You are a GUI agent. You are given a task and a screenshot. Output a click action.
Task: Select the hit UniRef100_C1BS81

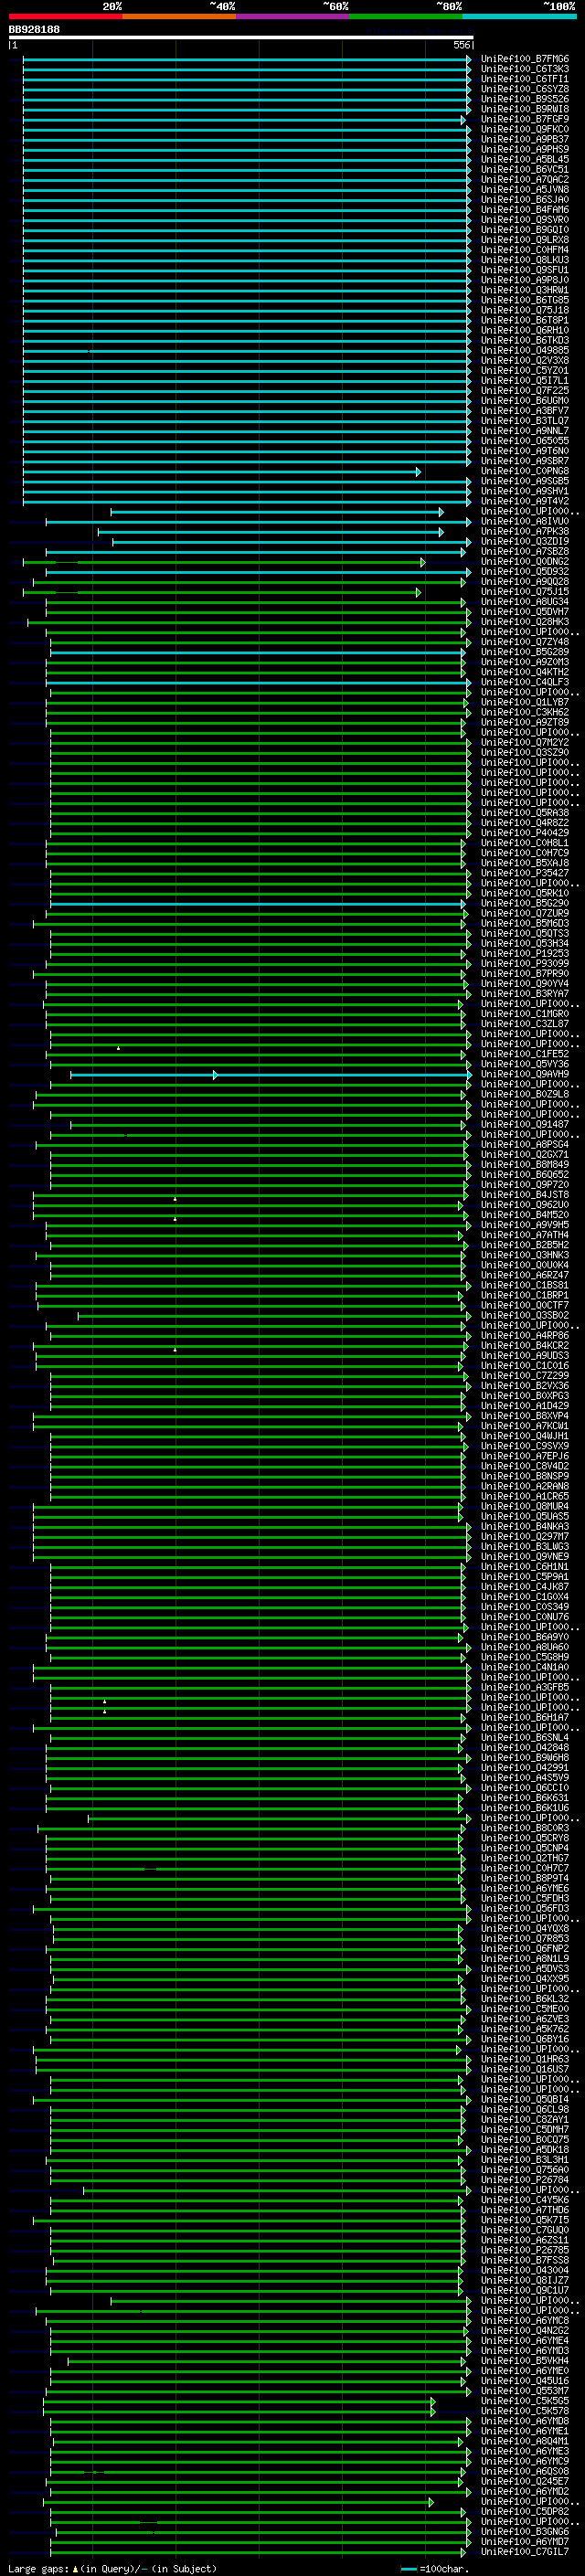(x=525, y=1286)
